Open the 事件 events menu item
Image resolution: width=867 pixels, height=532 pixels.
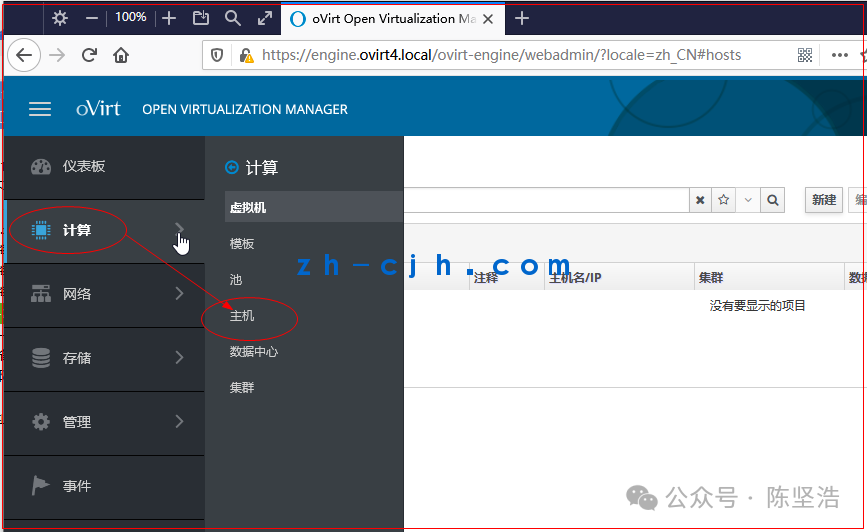(x=104, y=487)
